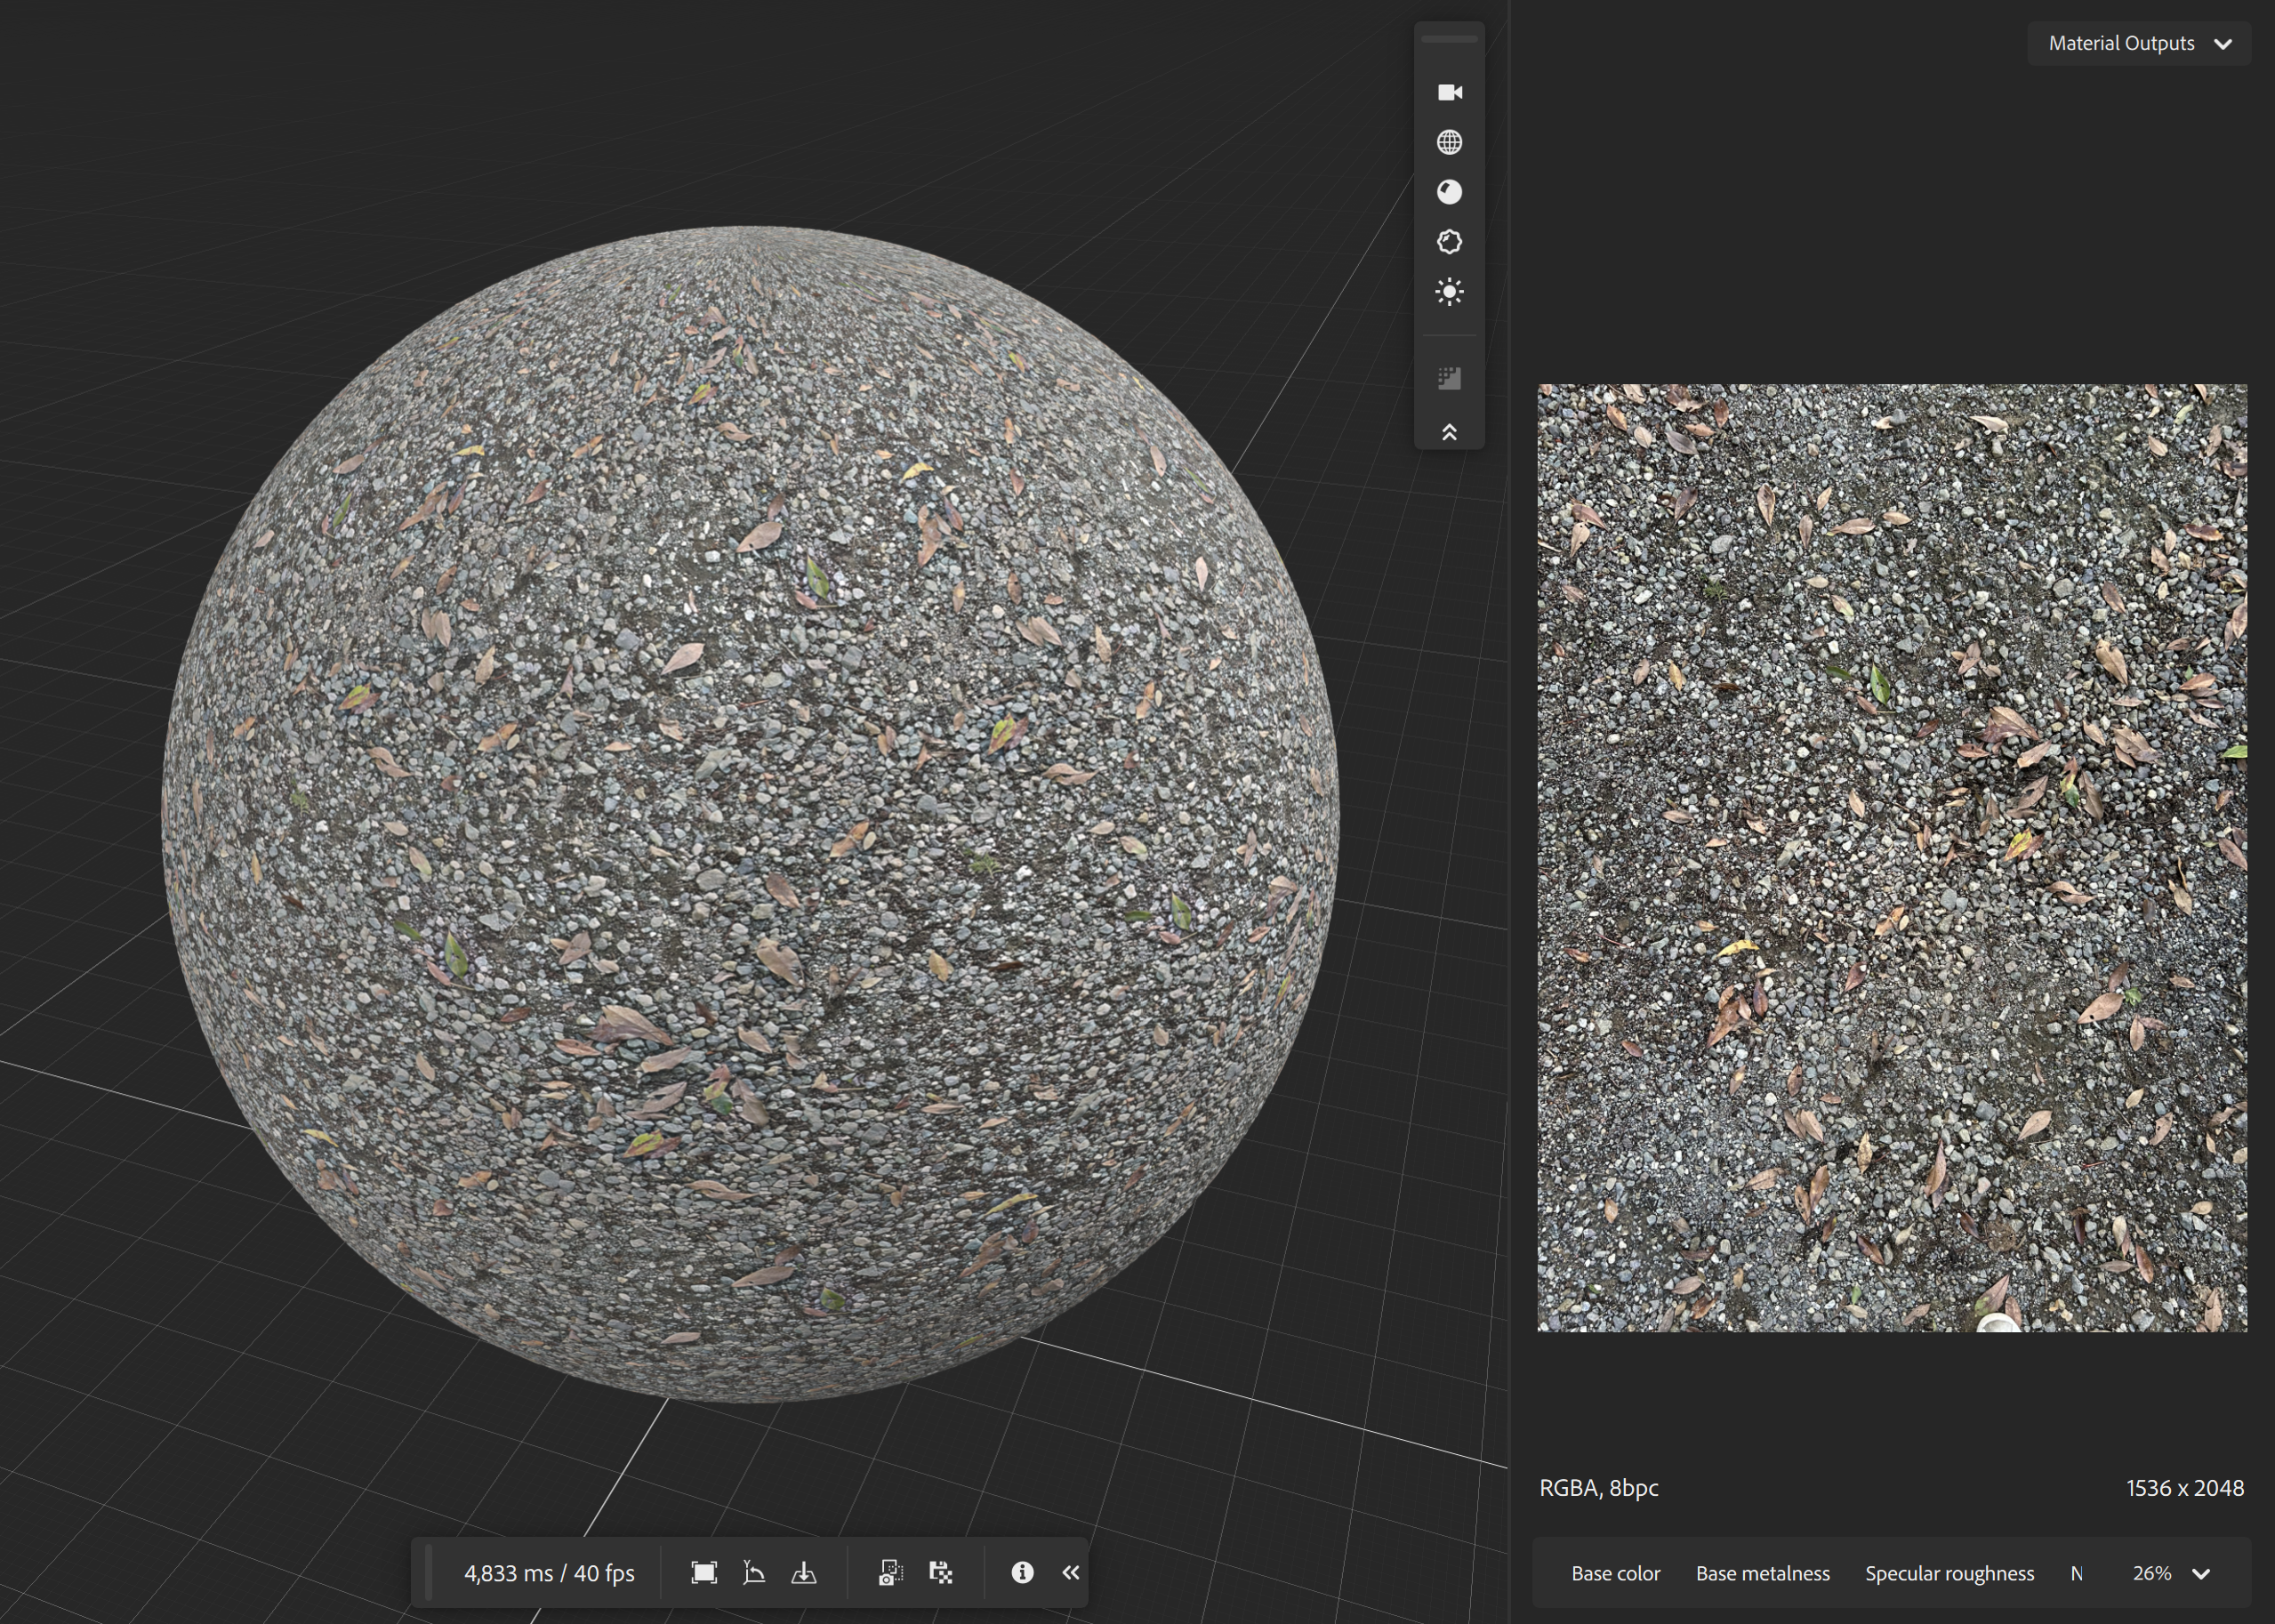Open the camera settings icon
The width and height of the screenshot is (2275, 1624).
point(1449,92)
